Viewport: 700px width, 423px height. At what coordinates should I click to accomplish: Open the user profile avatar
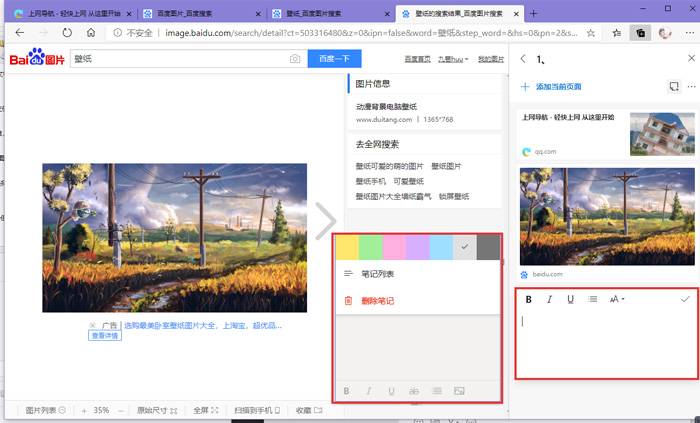(665, 33)
